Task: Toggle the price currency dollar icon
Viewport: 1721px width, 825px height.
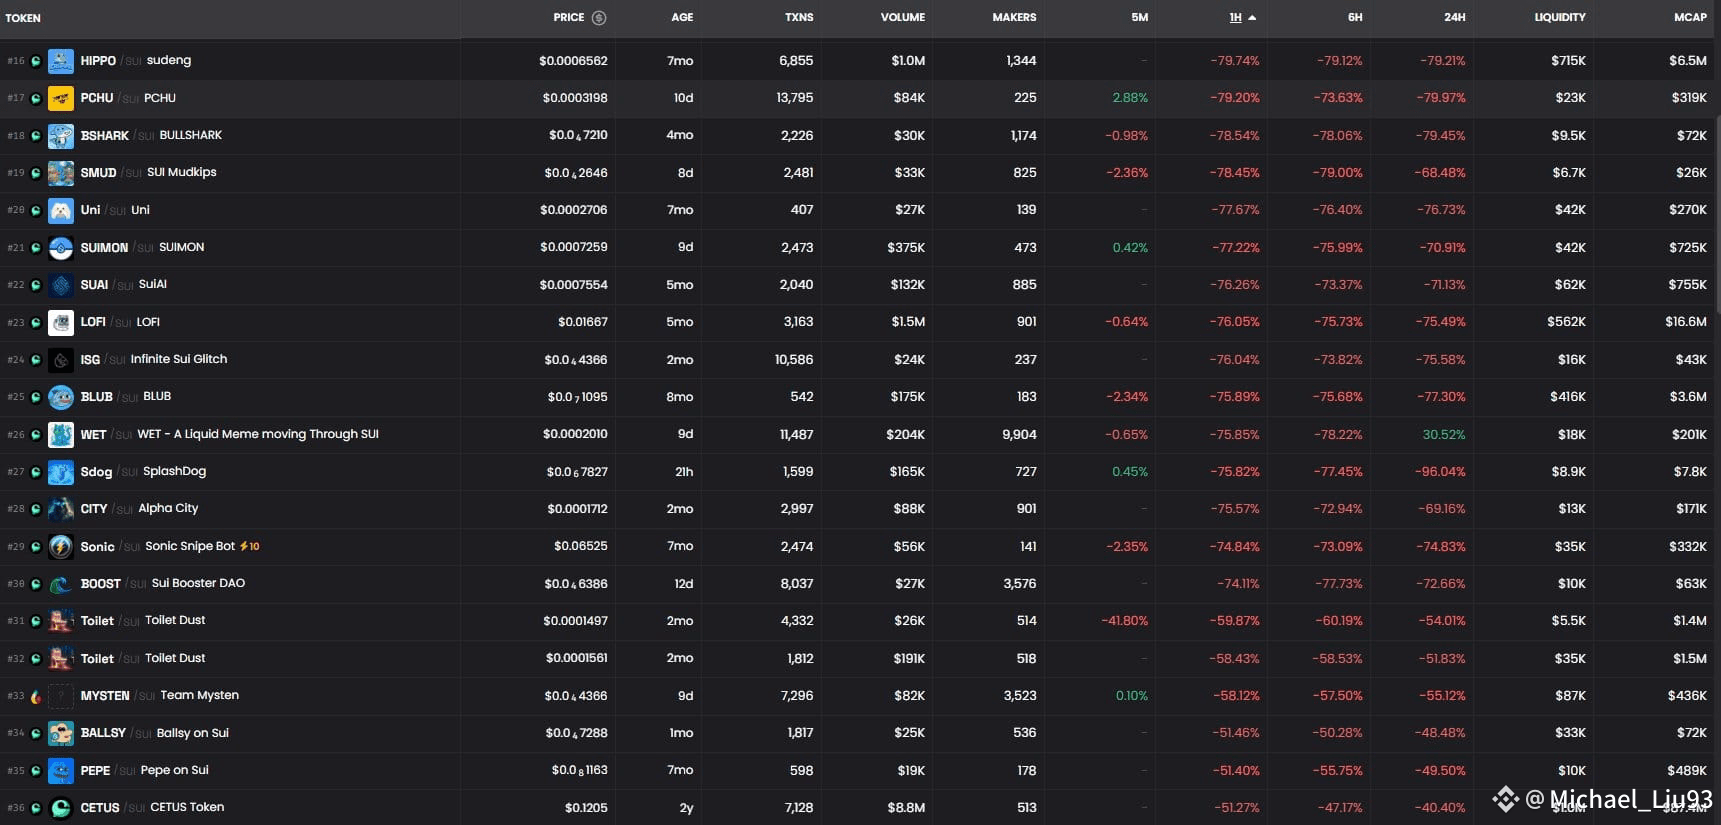Action: [599, 18]
